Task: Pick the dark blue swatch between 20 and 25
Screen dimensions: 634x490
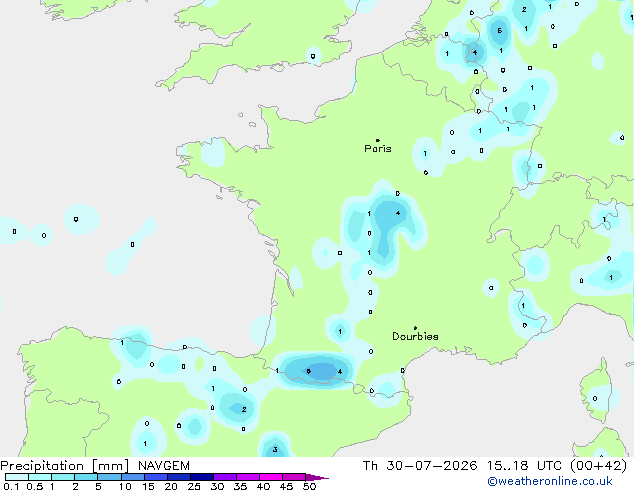Action: [x=179, y=477]
